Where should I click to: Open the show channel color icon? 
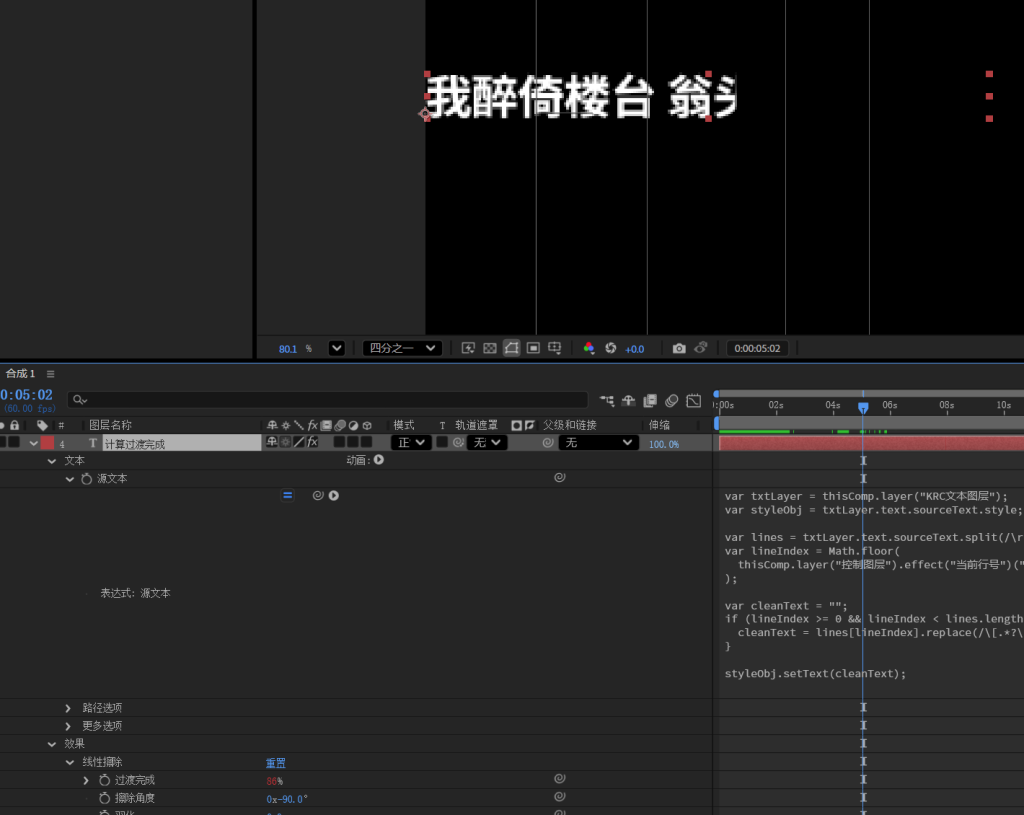click(589, 348)
